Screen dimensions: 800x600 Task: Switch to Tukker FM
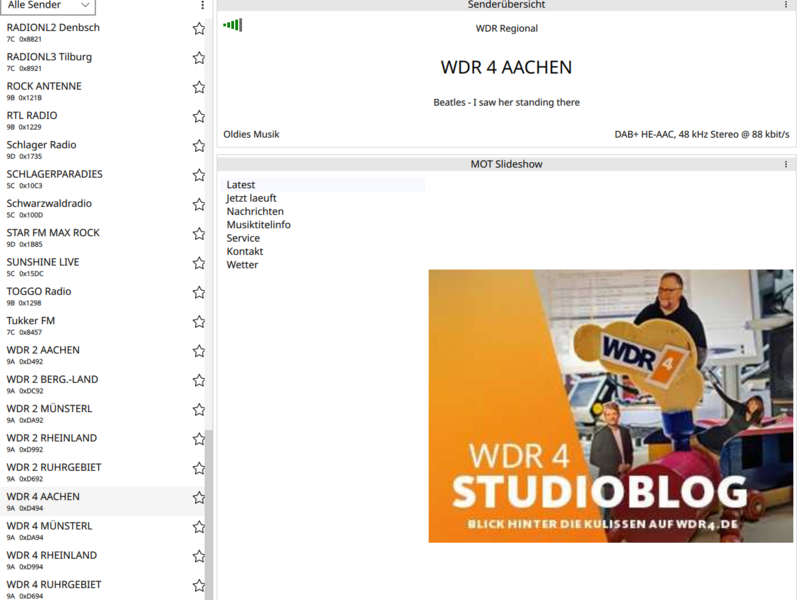point(102,326)
